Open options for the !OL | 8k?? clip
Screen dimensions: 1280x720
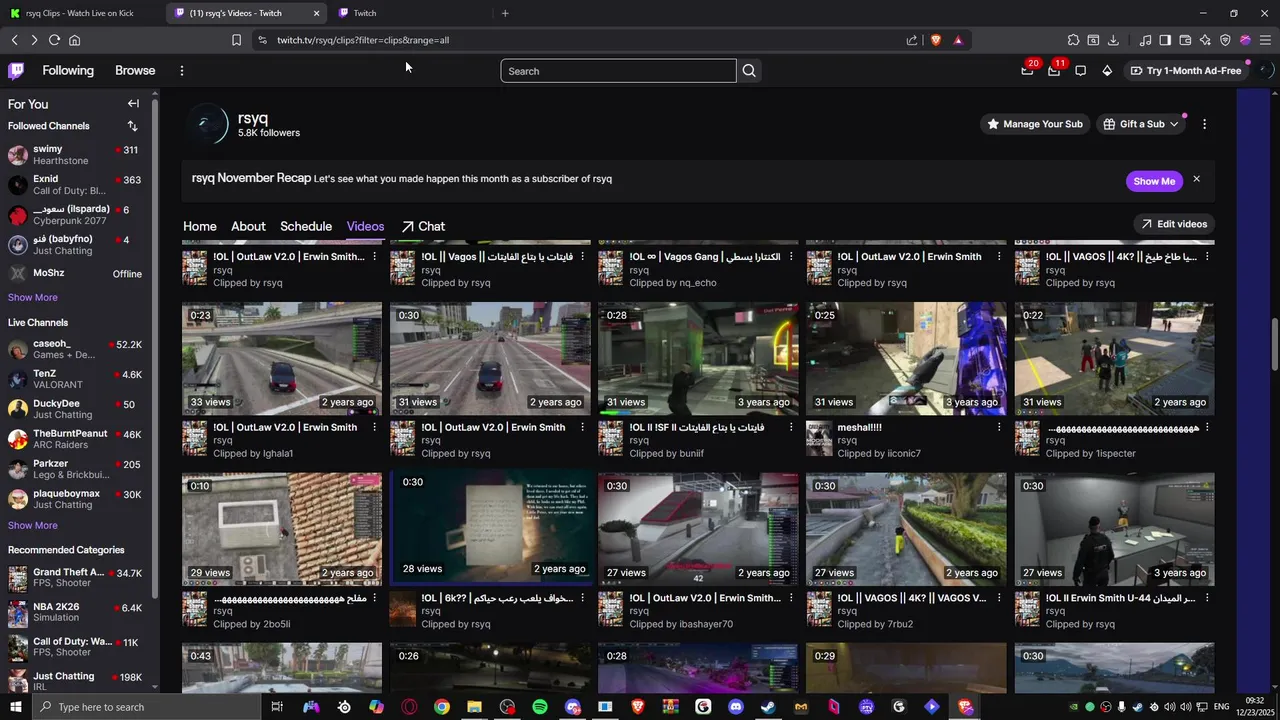(x=582, y=598)
